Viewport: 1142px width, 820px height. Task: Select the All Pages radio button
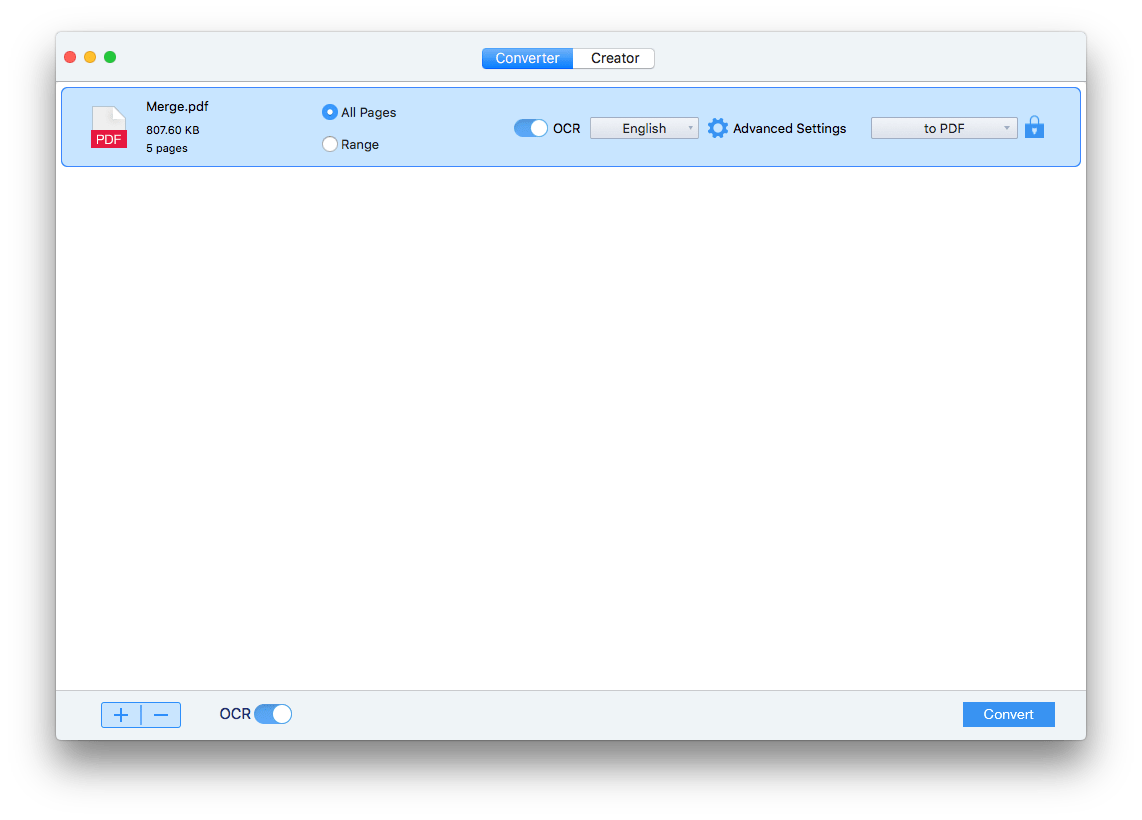(x=329, y=112)
